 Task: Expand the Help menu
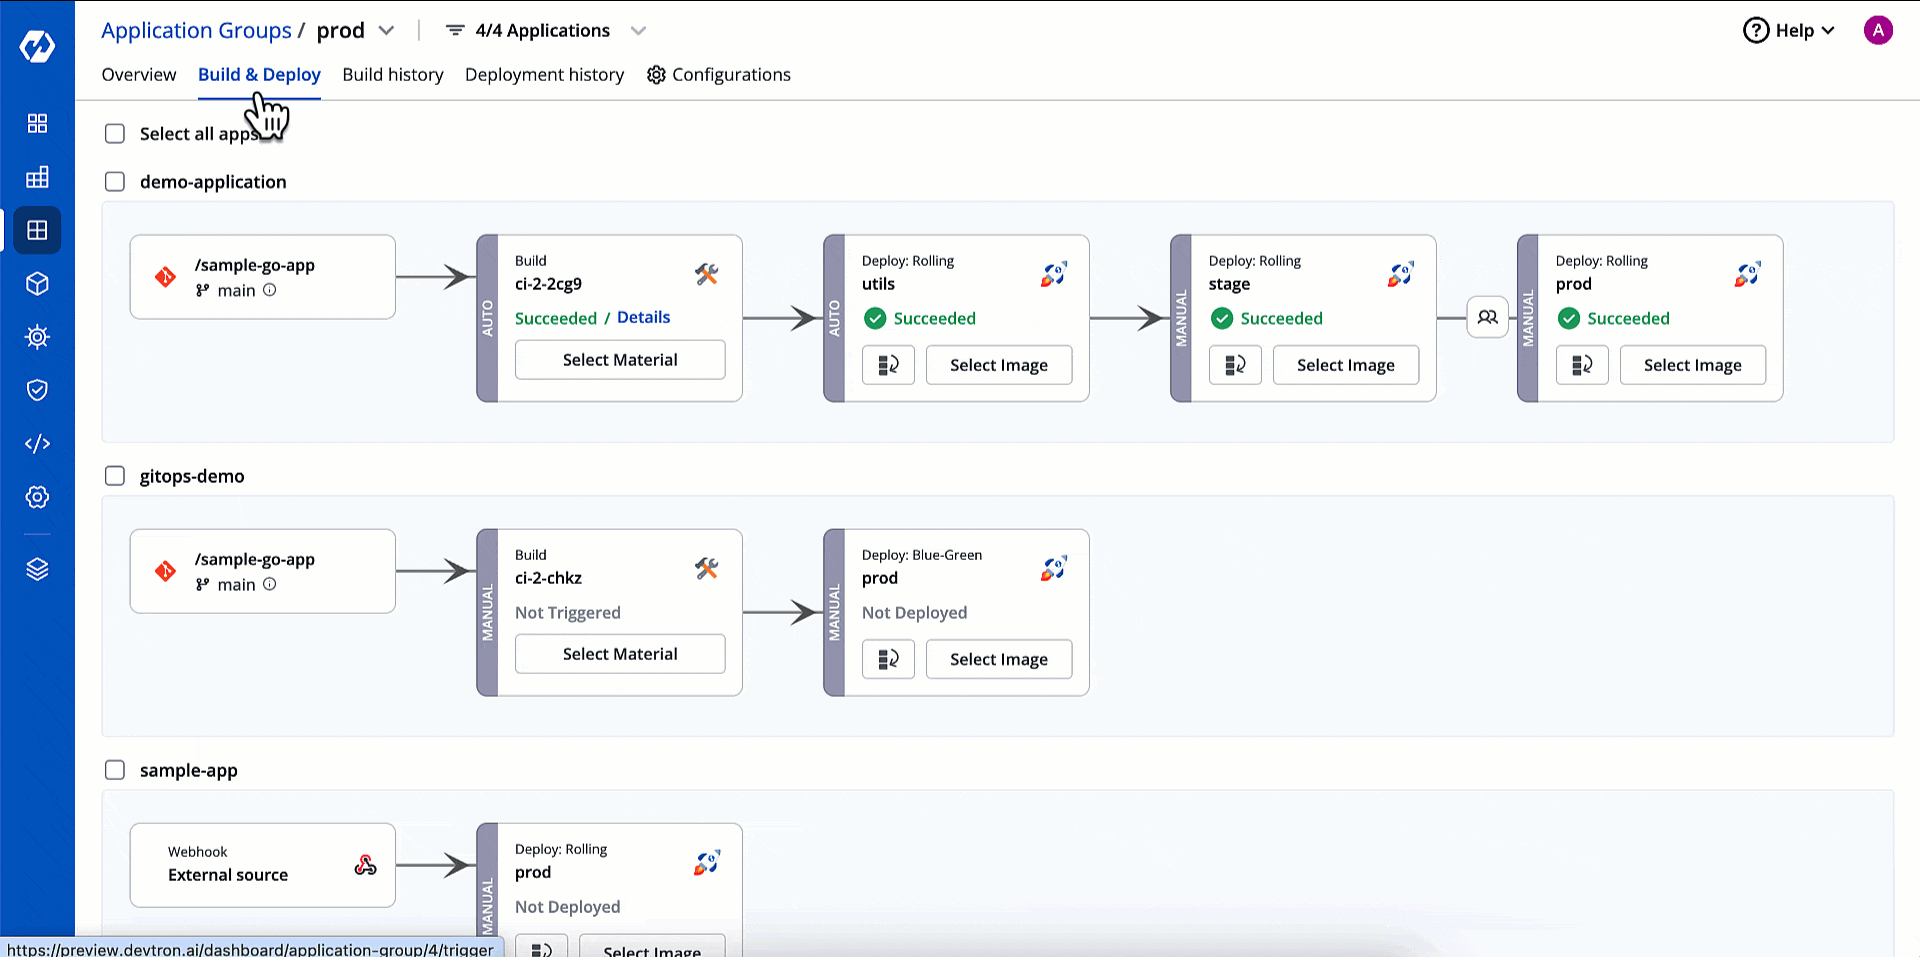(1789, 31)
